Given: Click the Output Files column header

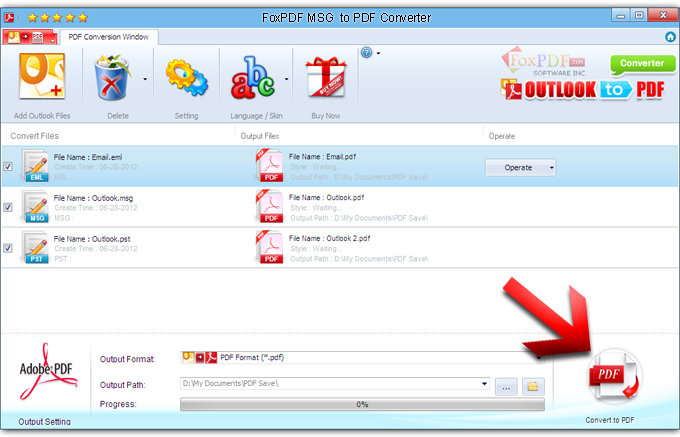Looking at the screenshot, I should coord(260,136).
